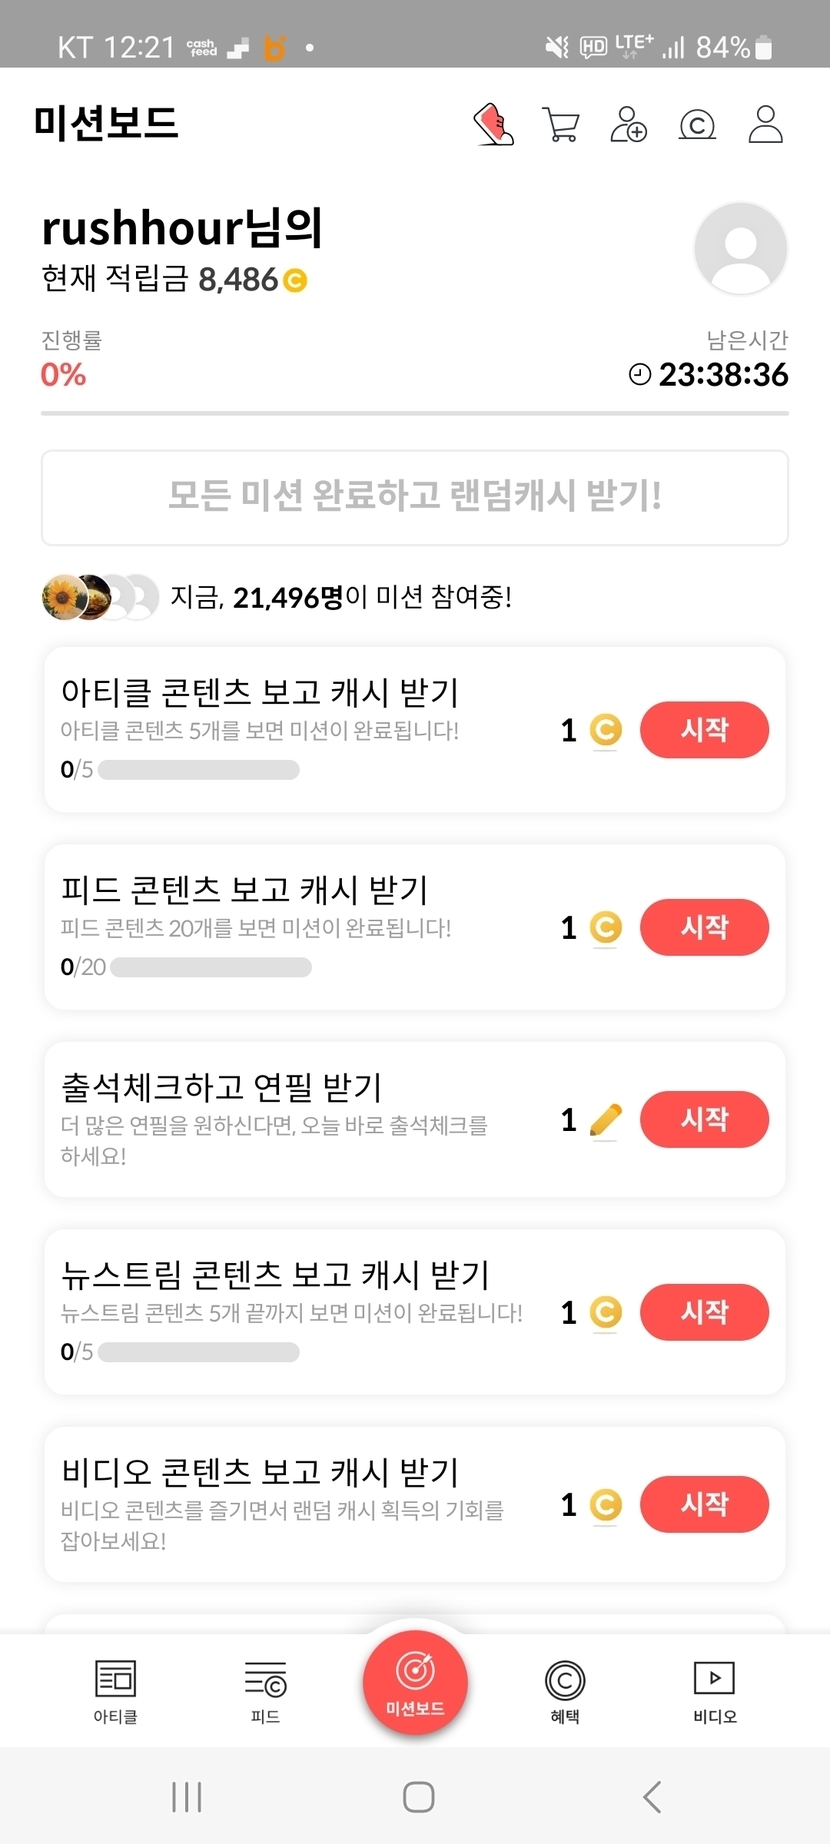
Task: Open the 혜택 tab
Action: coord(565,1691)
